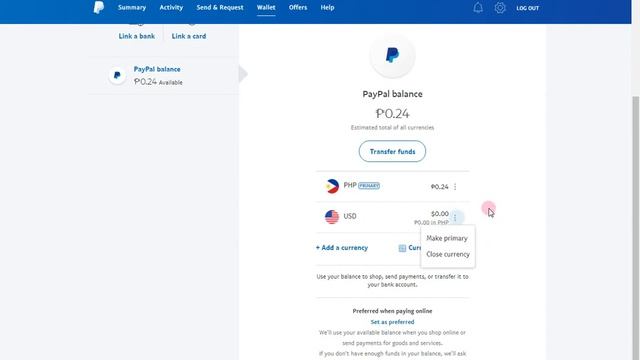Click Link a bank
This screenshot has width=640, height=360.
tap(137, 36)
